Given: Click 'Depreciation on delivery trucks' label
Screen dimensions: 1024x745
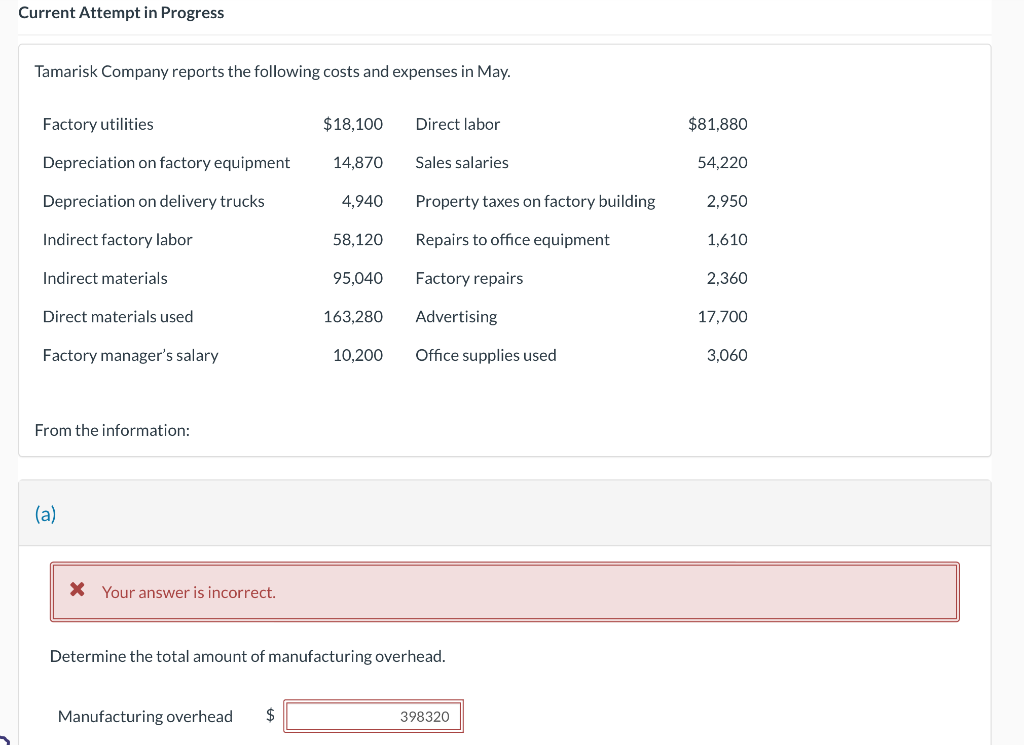Looking at the screenshot, I should (x=153, y=201).
